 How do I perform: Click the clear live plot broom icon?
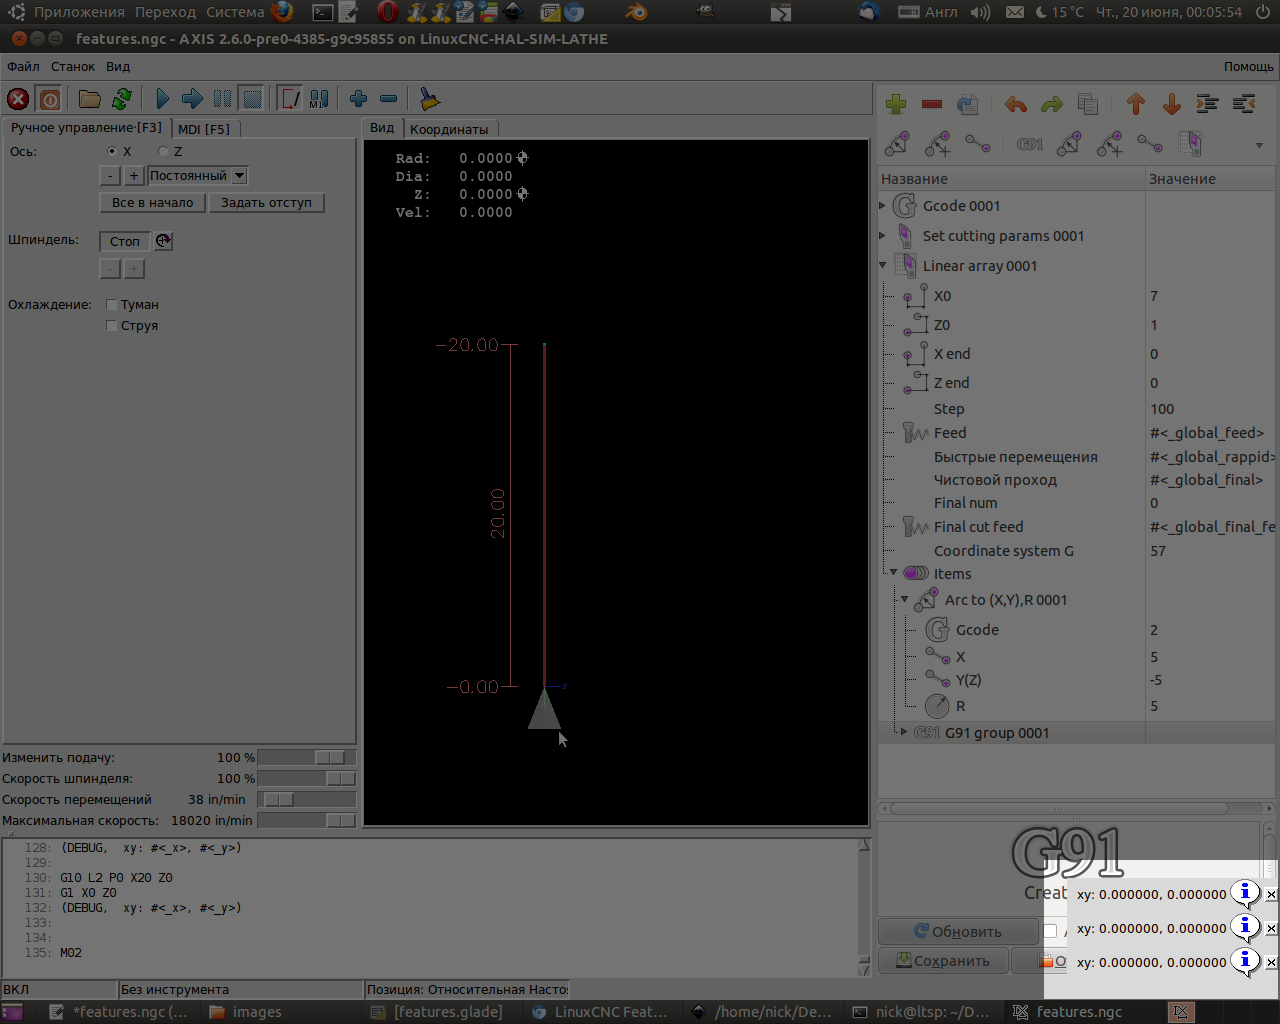point(429,99)
